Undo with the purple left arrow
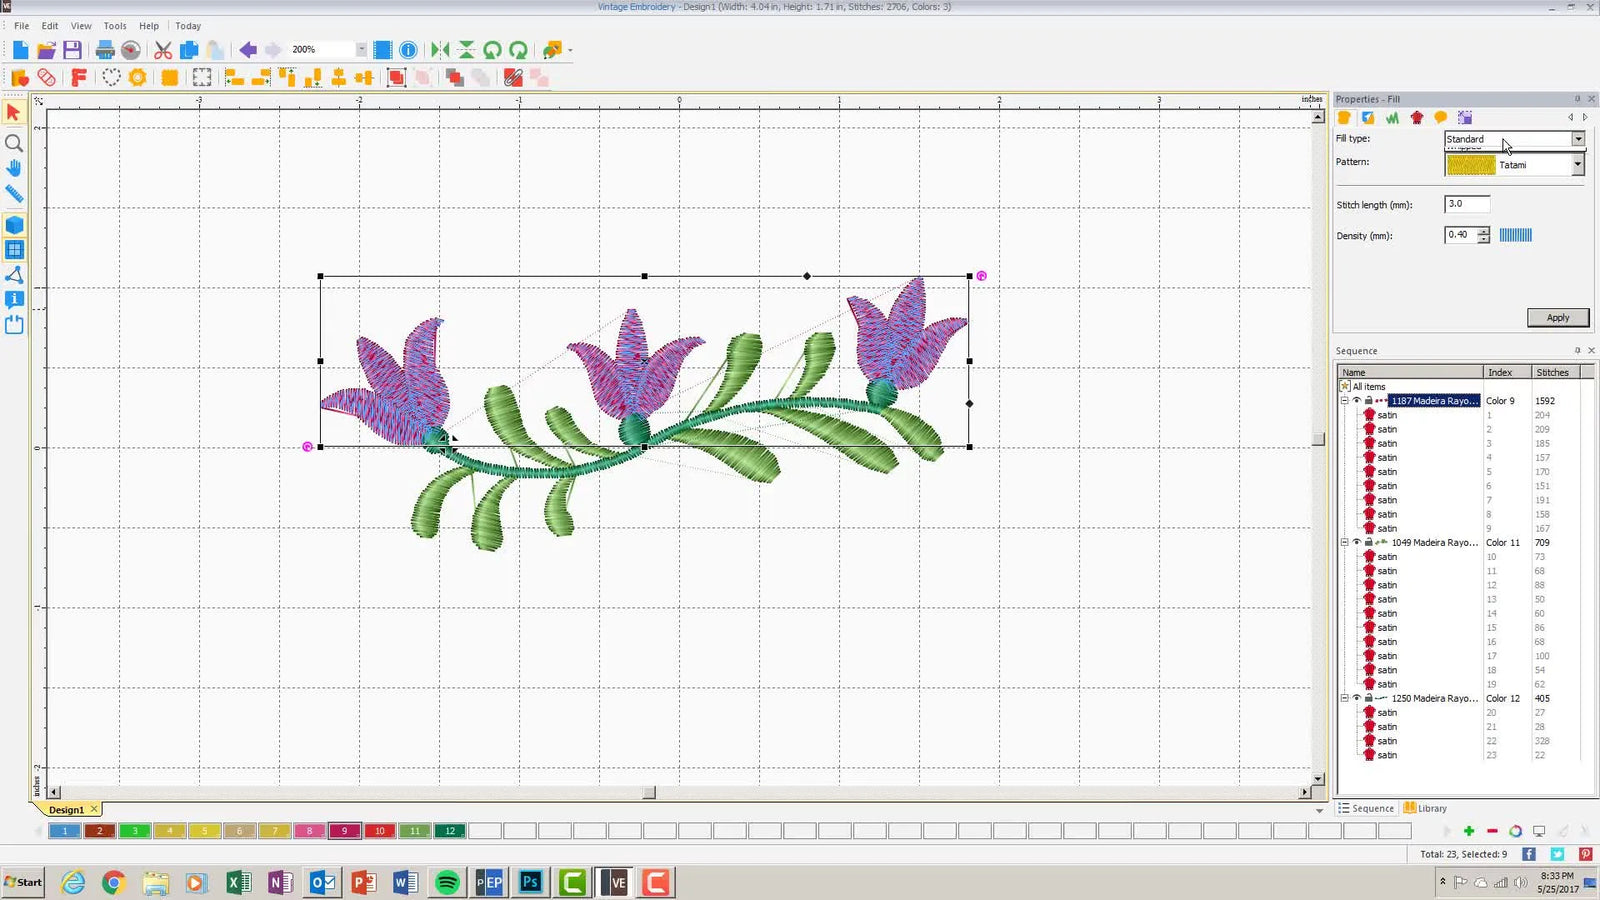1600x900 pixels. 247,50
